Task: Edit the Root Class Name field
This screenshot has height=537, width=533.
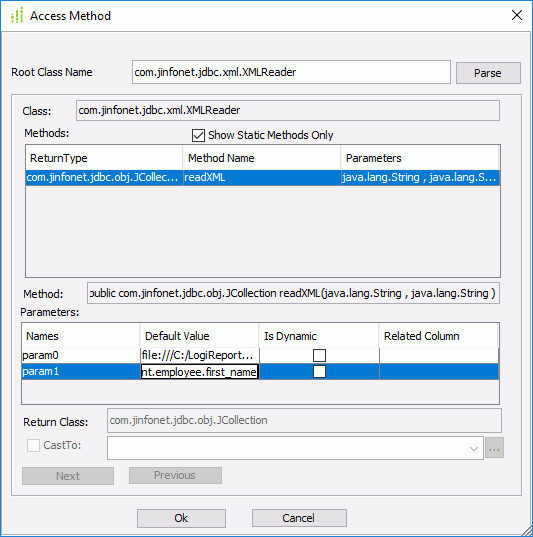Action: click(291, 72)
